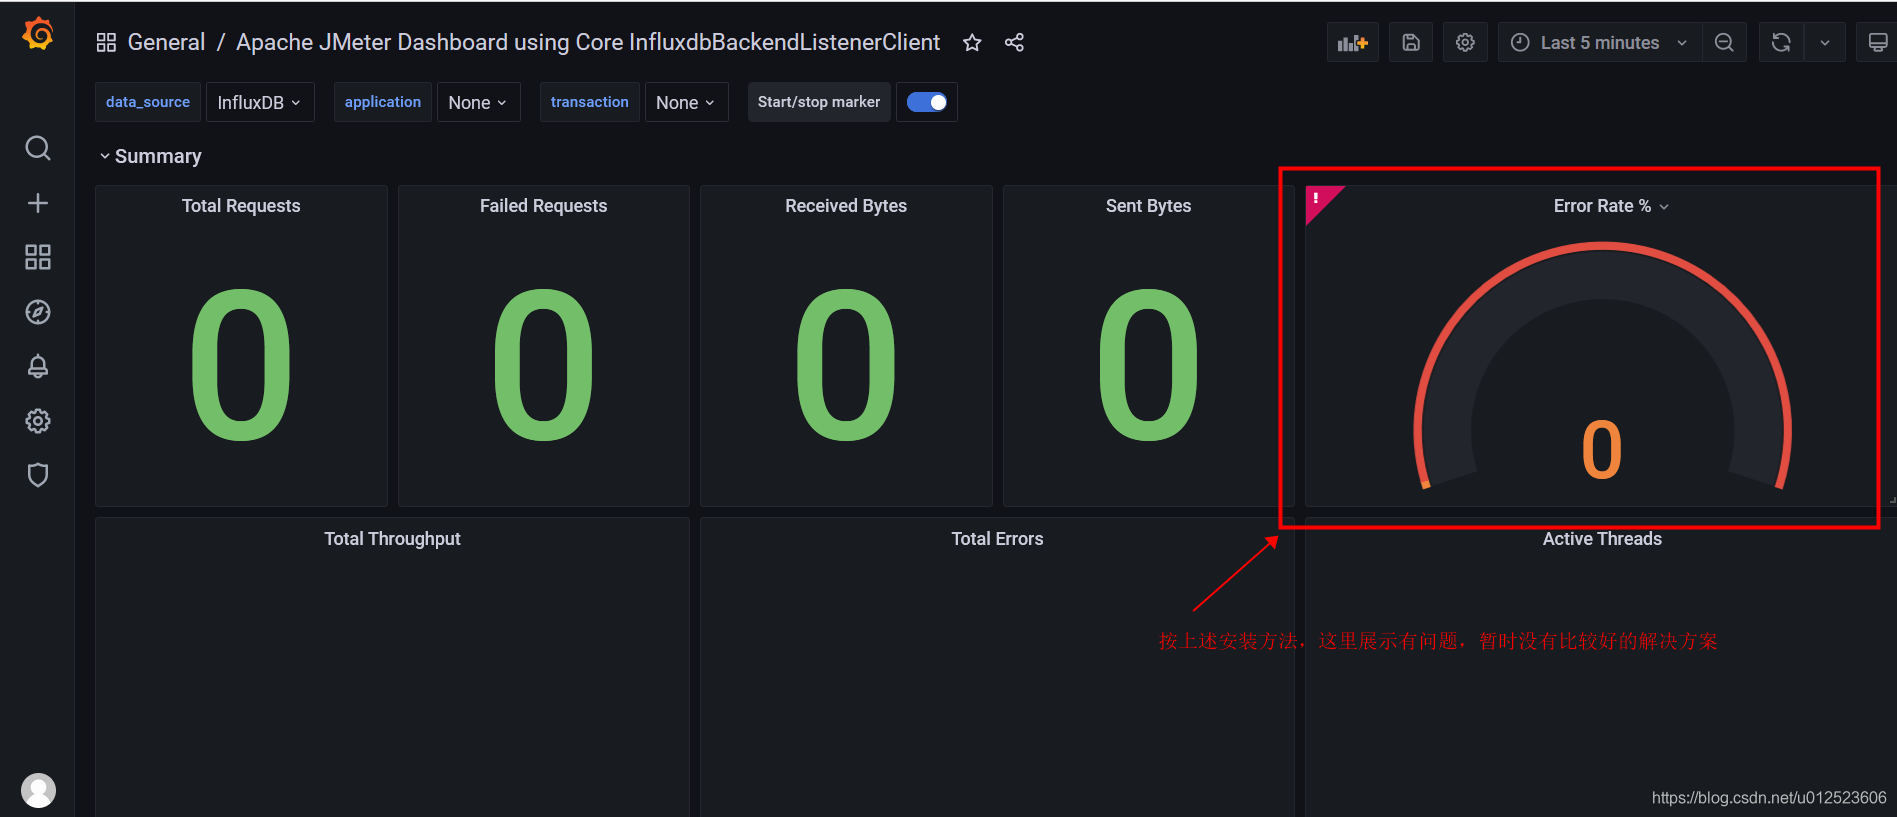Click the user avatar in sidebar
The width and height of the screenshot is (1897, 817).
(39, 790)
